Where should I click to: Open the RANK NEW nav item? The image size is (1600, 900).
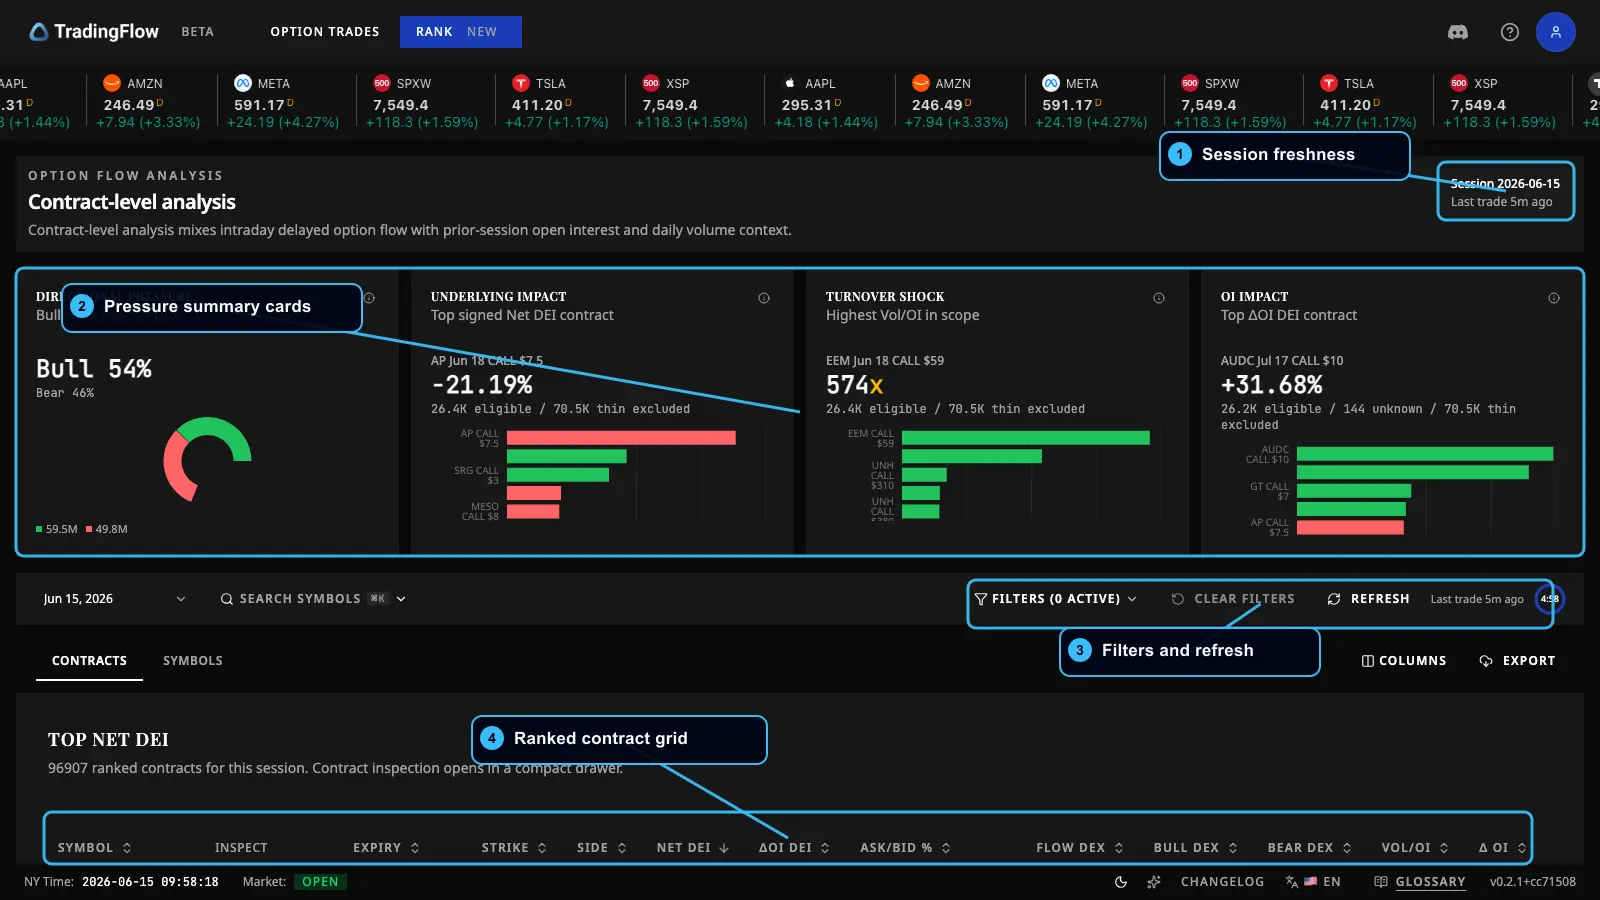click(x=460, y=32)
